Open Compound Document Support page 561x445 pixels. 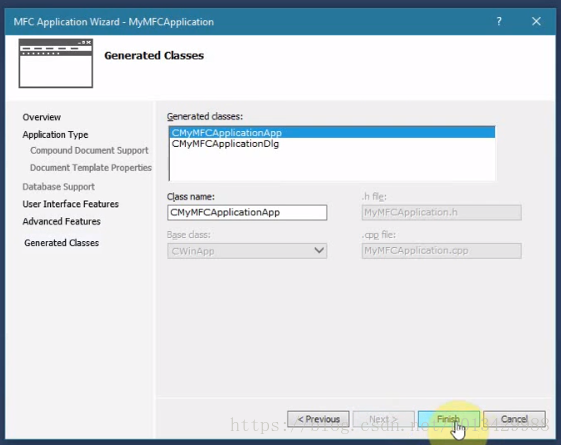click(89, 150)
